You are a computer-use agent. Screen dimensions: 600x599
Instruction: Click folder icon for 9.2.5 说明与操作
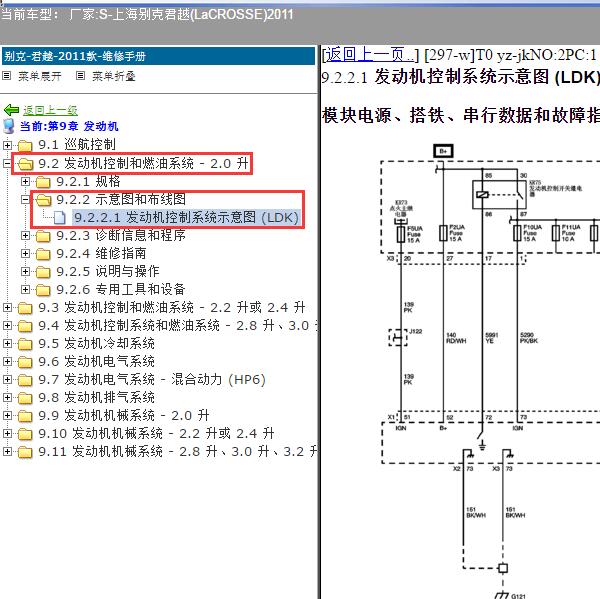pyautogui.click(x=43, y=272)
